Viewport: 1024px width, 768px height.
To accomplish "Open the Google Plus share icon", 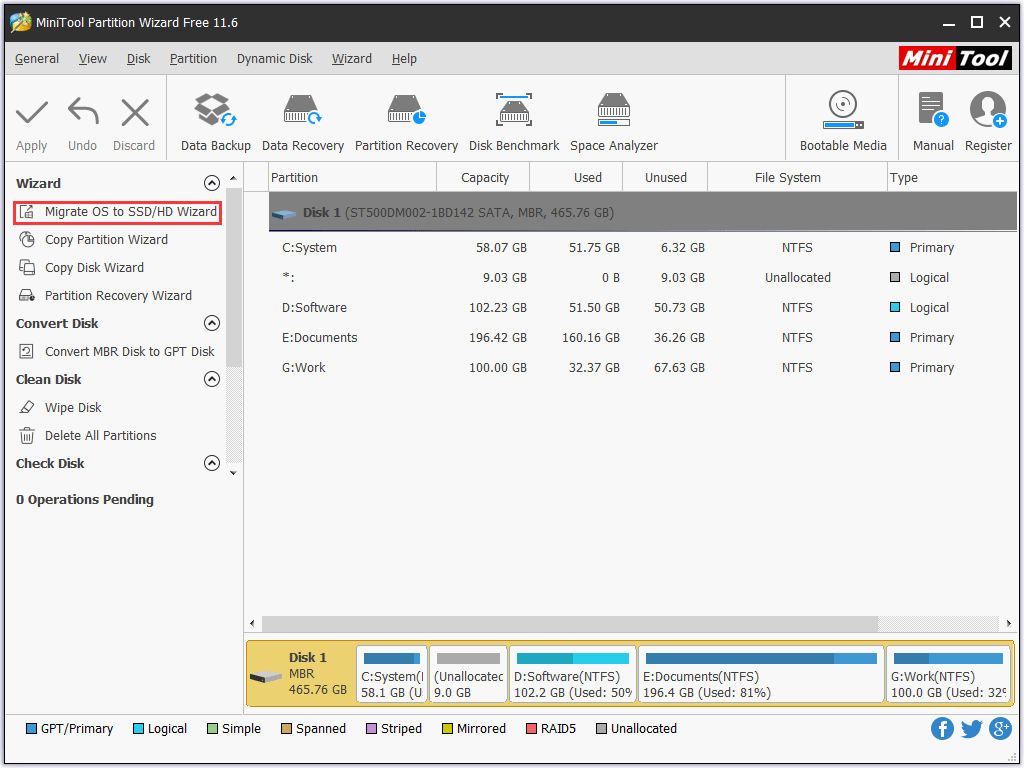I will tap(1000, 729).
